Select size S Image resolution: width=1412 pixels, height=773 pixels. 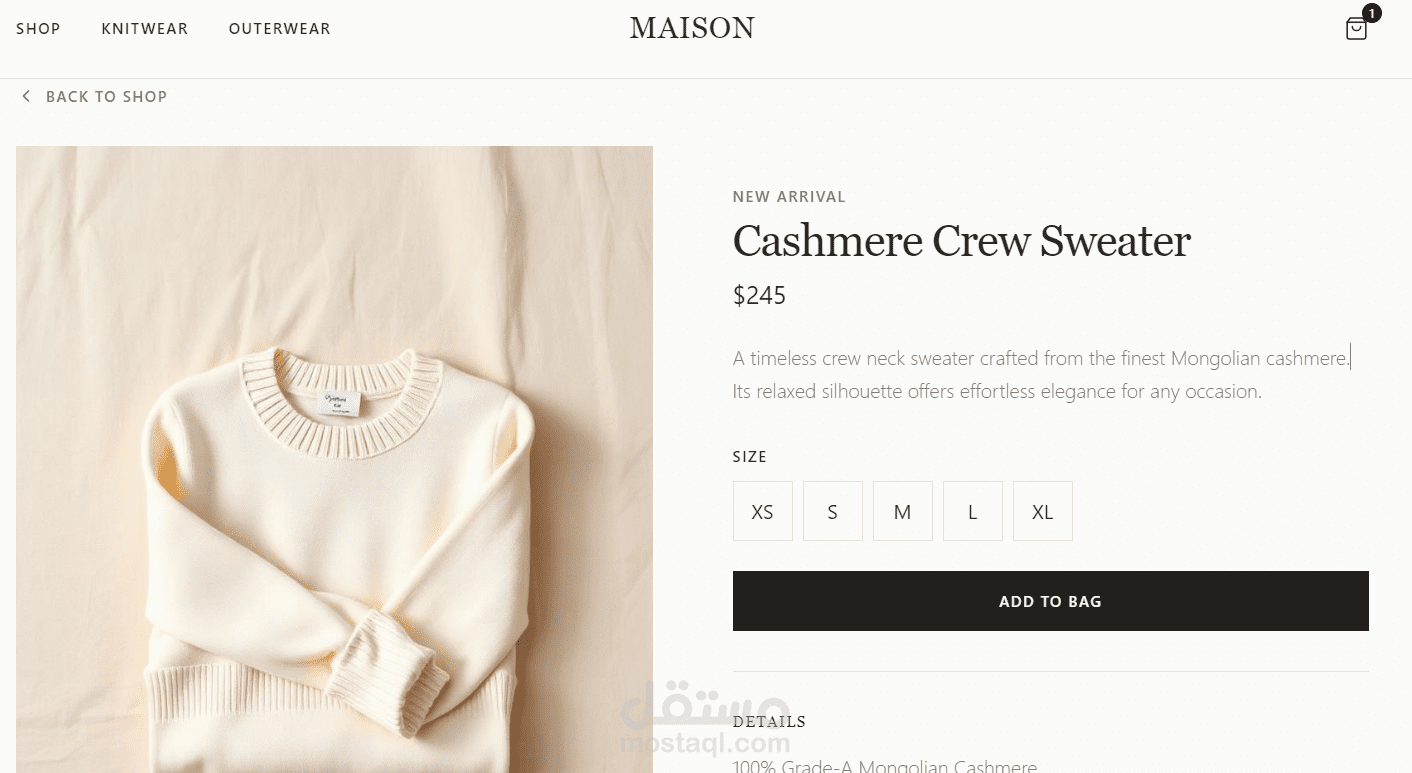[833, 511]
